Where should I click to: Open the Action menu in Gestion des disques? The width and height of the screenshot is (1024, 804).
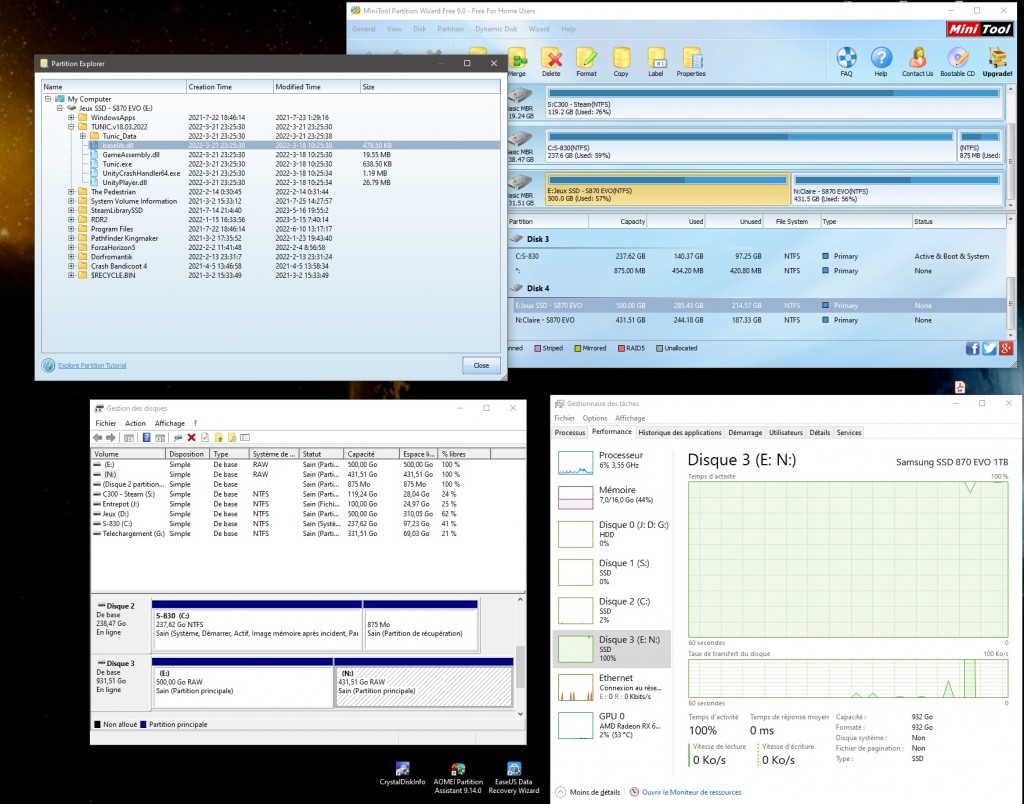pyautogui.click(x=135, y=423)
